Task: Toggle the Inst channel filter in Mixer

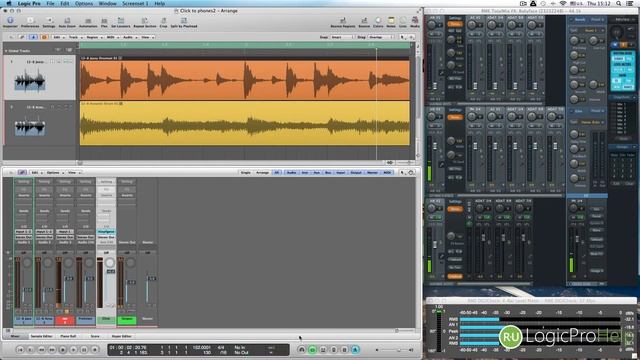Action: [304, 173]
